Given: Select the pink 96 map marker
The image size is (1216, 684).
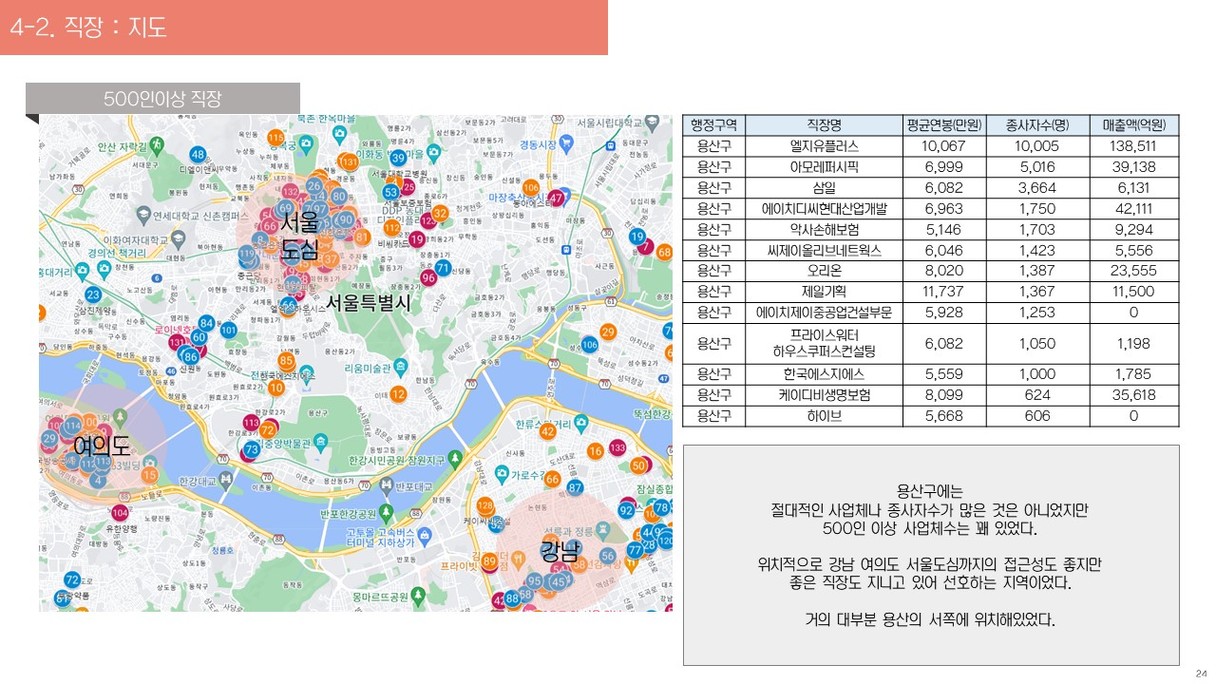Looking at the screenshot, I should 429,278.
